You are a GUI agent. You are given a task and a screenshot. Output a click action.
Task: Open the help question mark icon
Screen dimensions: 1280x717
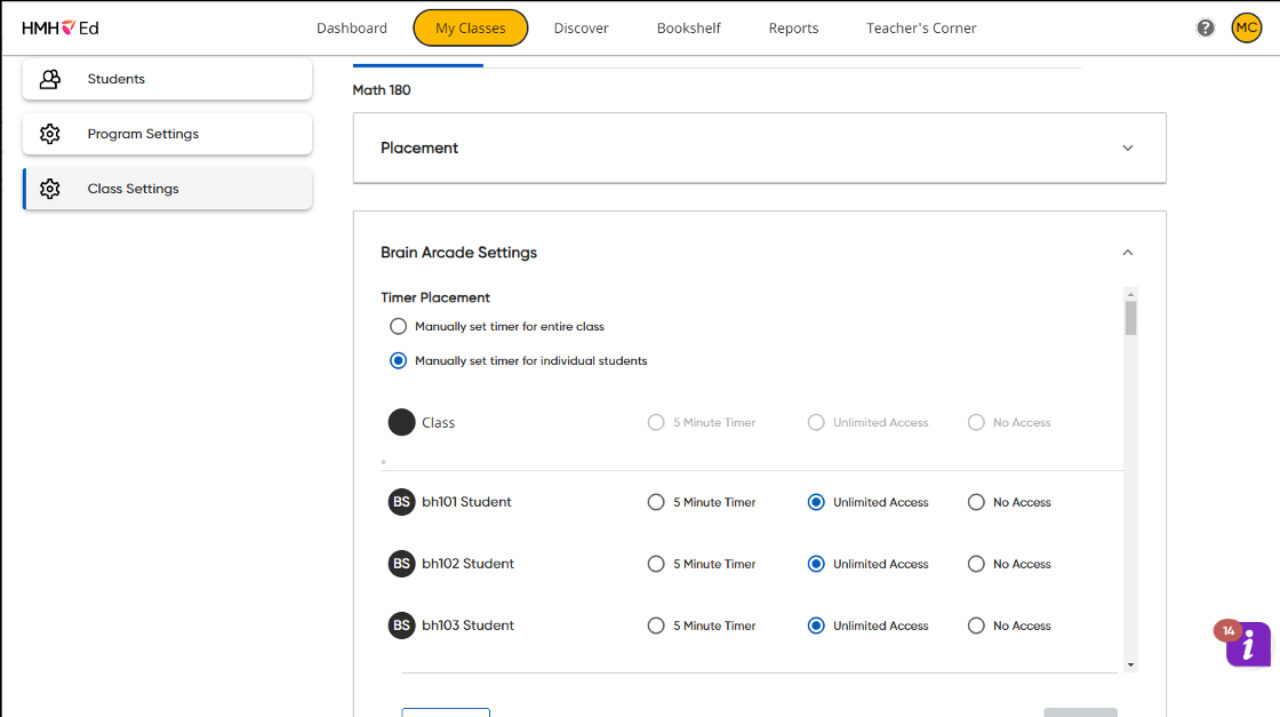(x=1206, y=28)
